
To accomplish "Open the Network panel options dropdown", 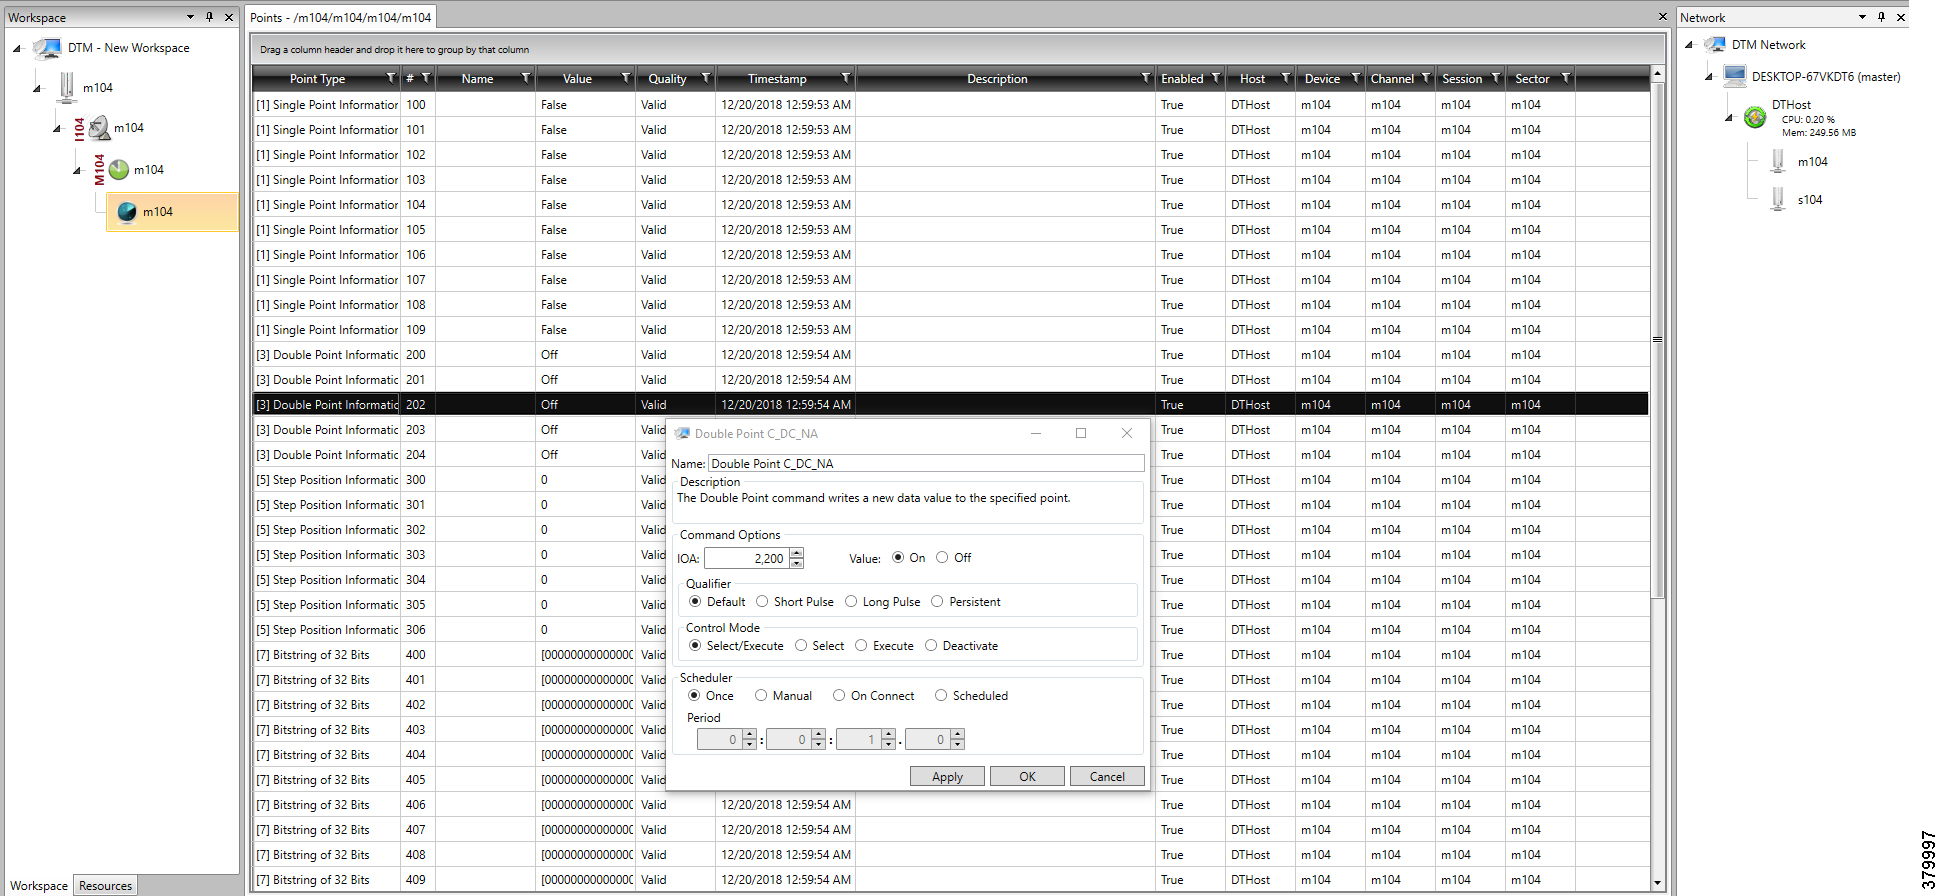I will (1862, 17).
